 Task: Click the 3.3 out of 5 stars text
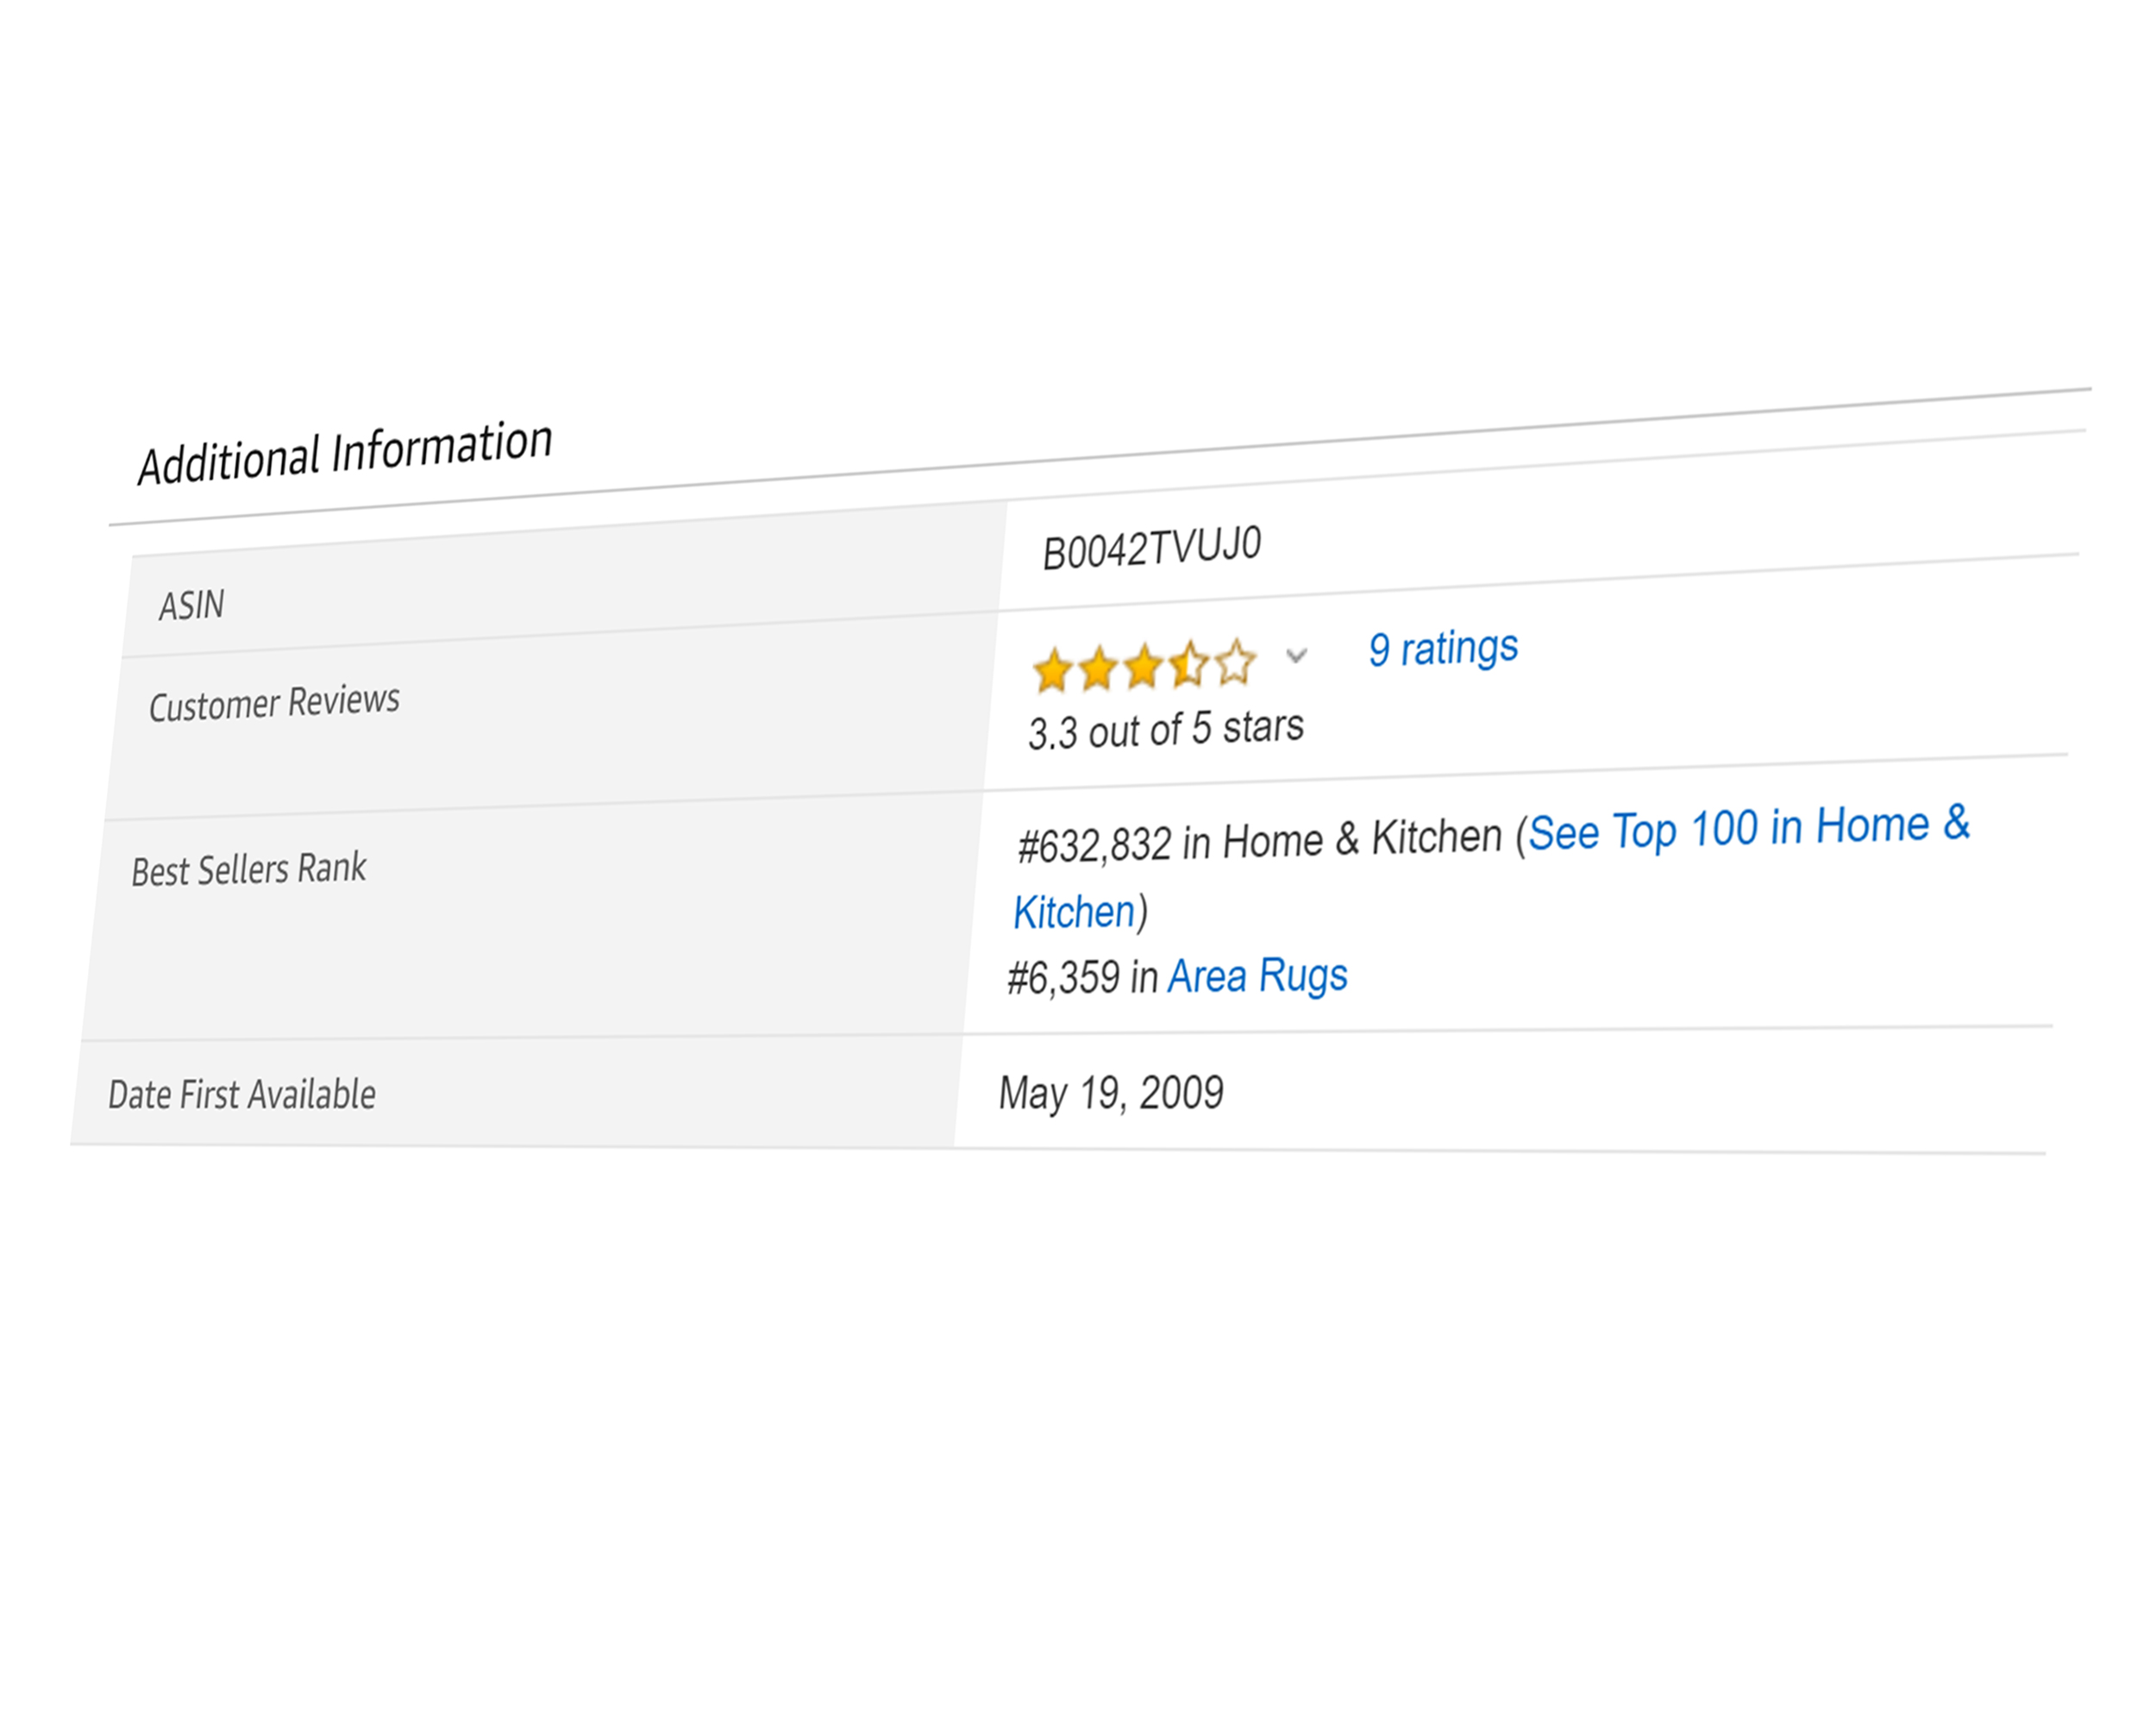click(1166, 729)
